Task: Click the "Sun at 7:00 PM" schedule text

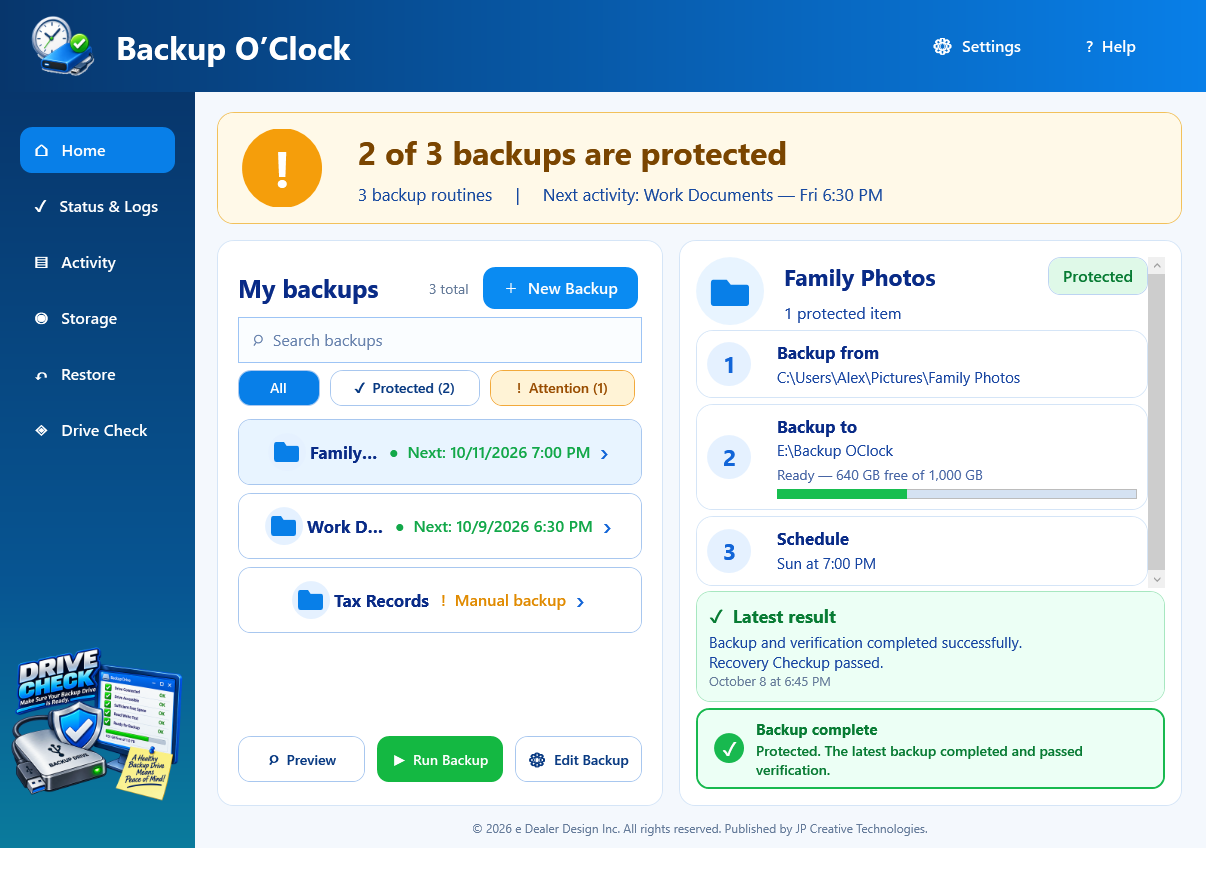Action: tap(826, 564)
